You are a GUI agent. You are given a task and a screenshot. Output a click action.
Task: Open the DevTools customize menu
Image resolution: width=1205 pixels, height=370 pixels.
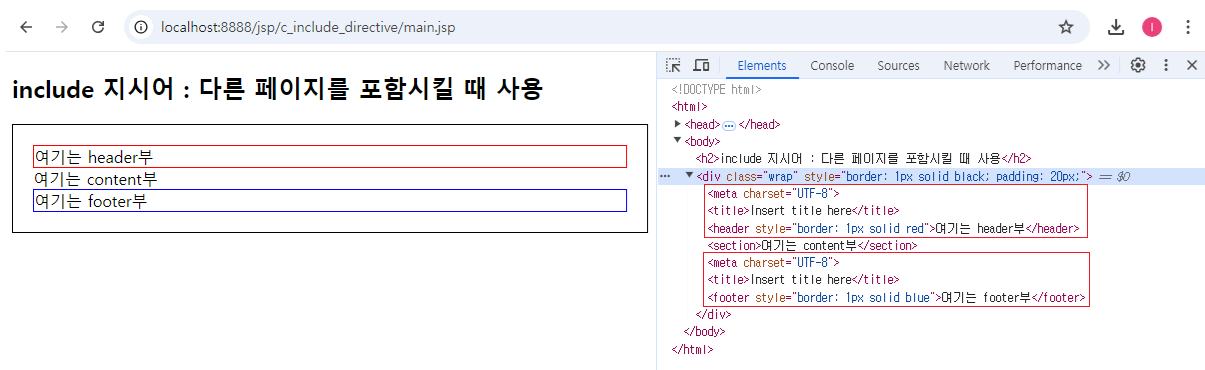point(1166,65)
